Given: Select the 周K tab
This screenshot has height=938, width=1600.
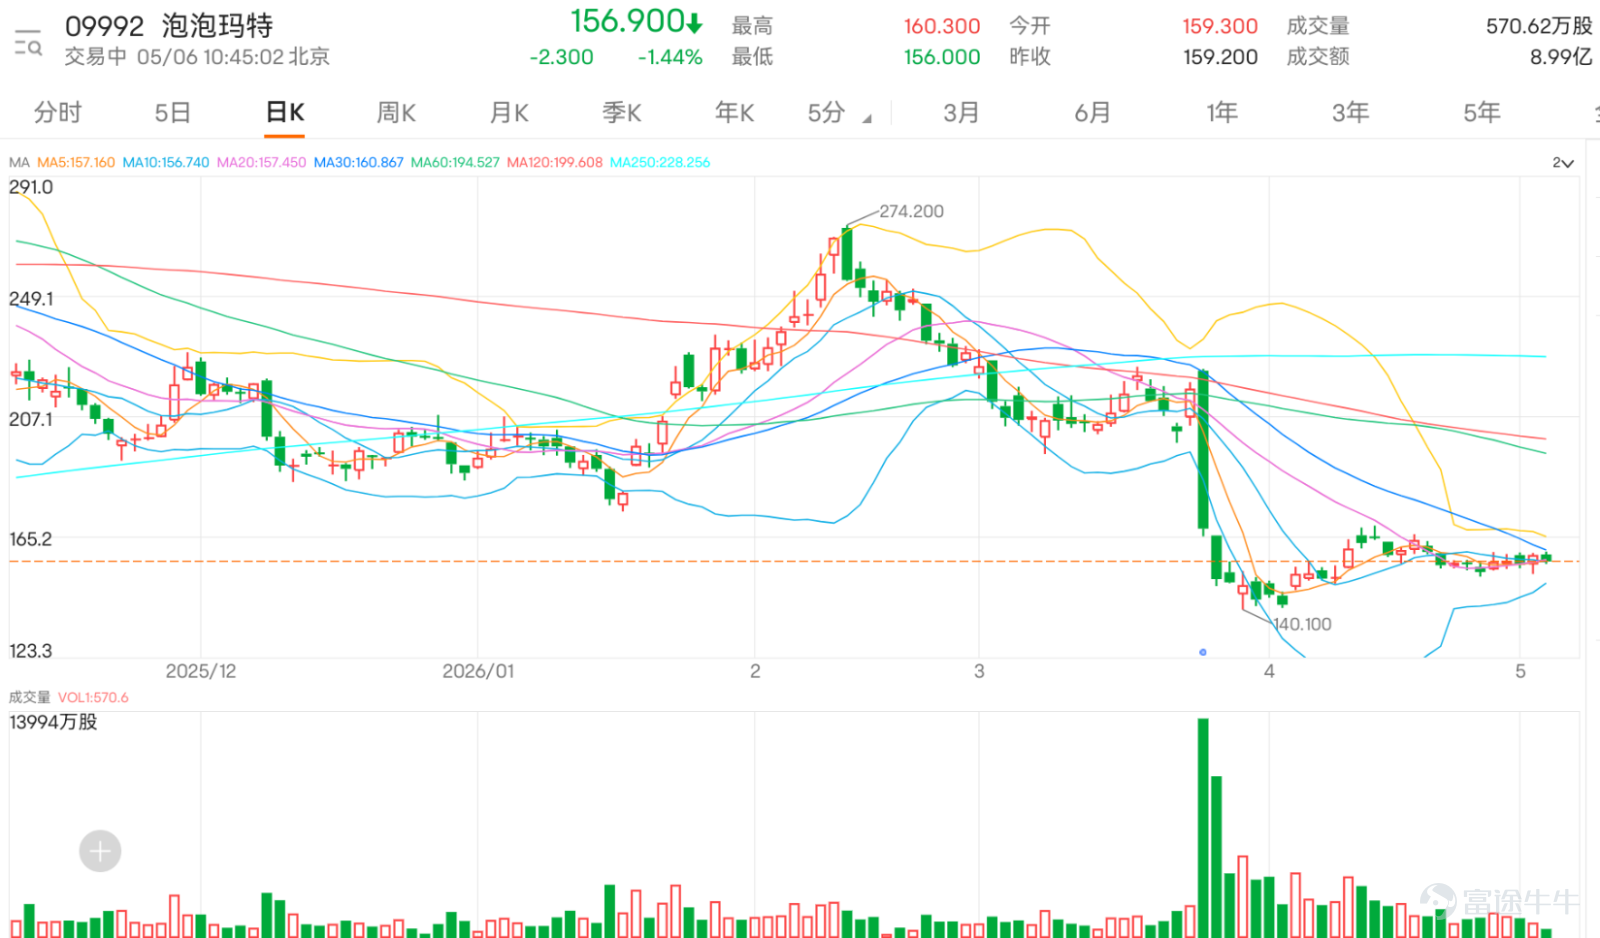Looking at the screenshot, I should click(396, 112).
